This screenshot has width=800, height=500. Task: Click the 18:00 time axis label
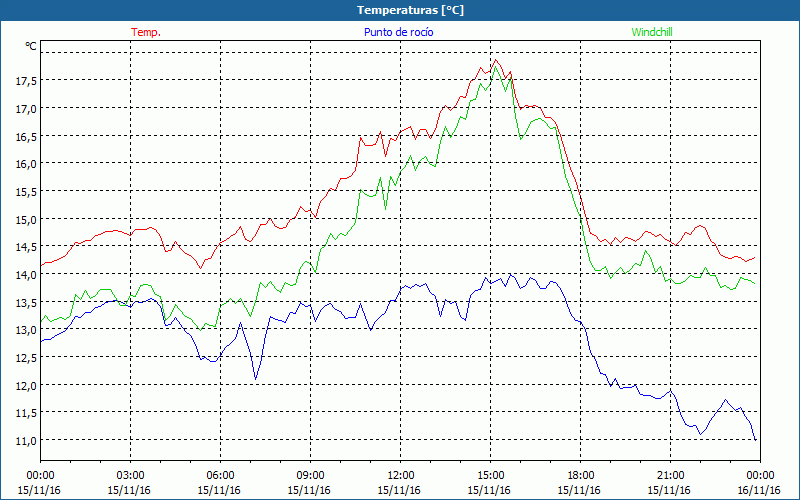(581, 476)
